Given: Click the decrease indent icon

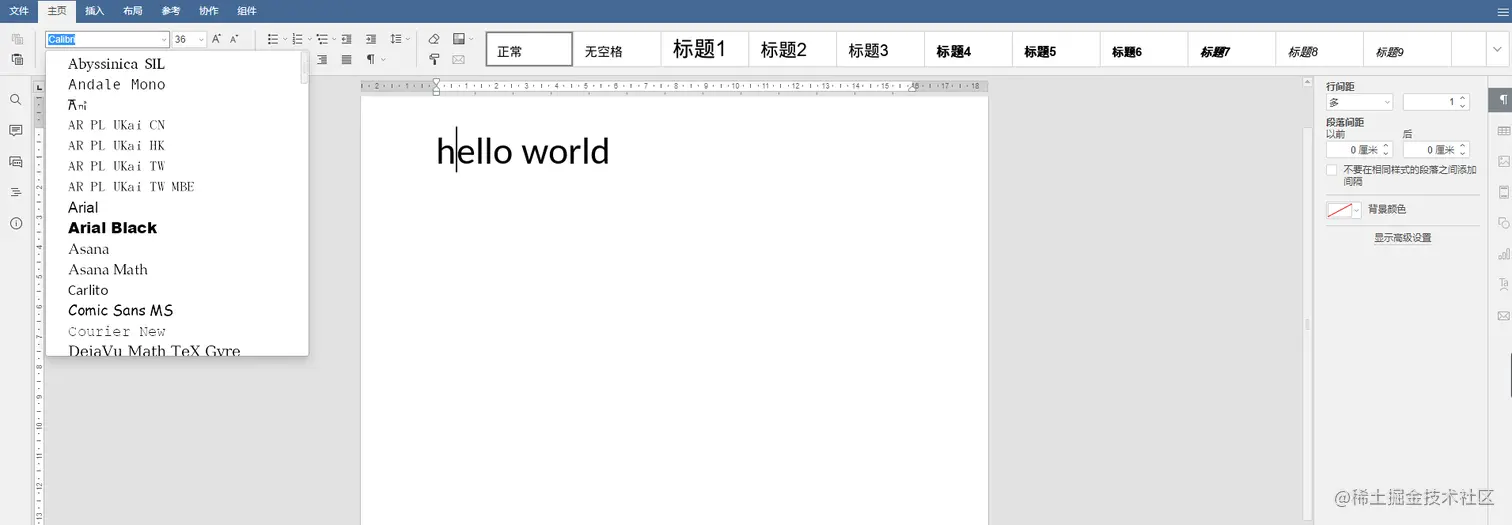Looking at the screenshot, I should [x=347, y=39].
